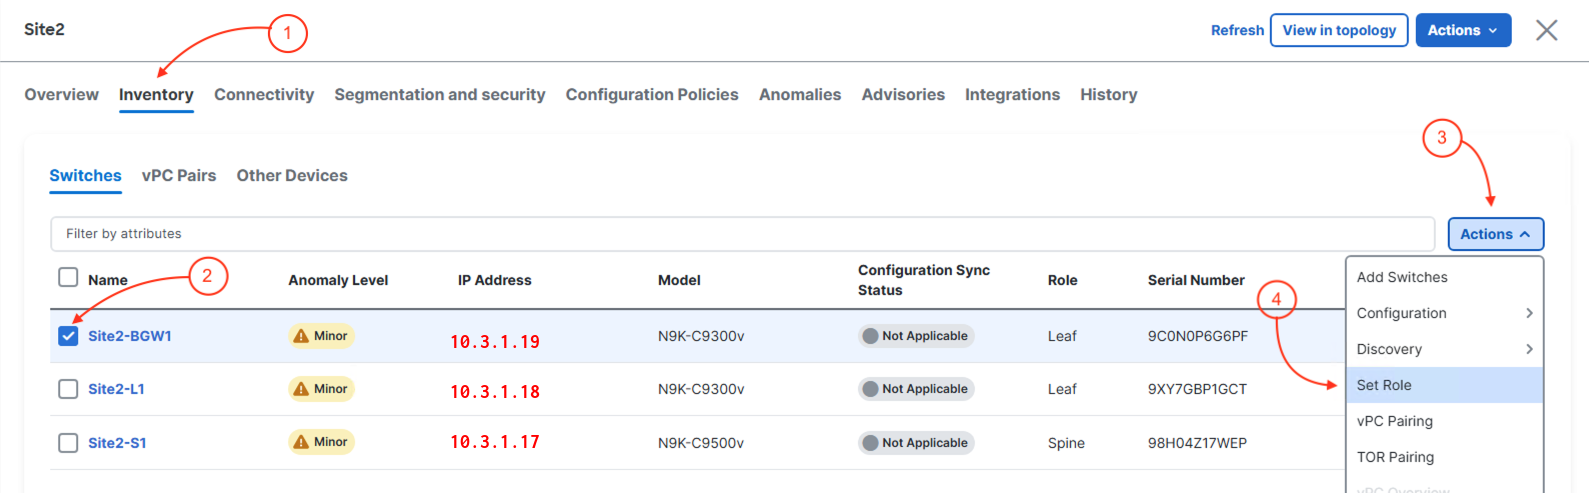The height and width of the screenshot is (493, 1589).
Task: Expand the Discovery submenu
Action: pyautogui.click(x=1443, y=349)
